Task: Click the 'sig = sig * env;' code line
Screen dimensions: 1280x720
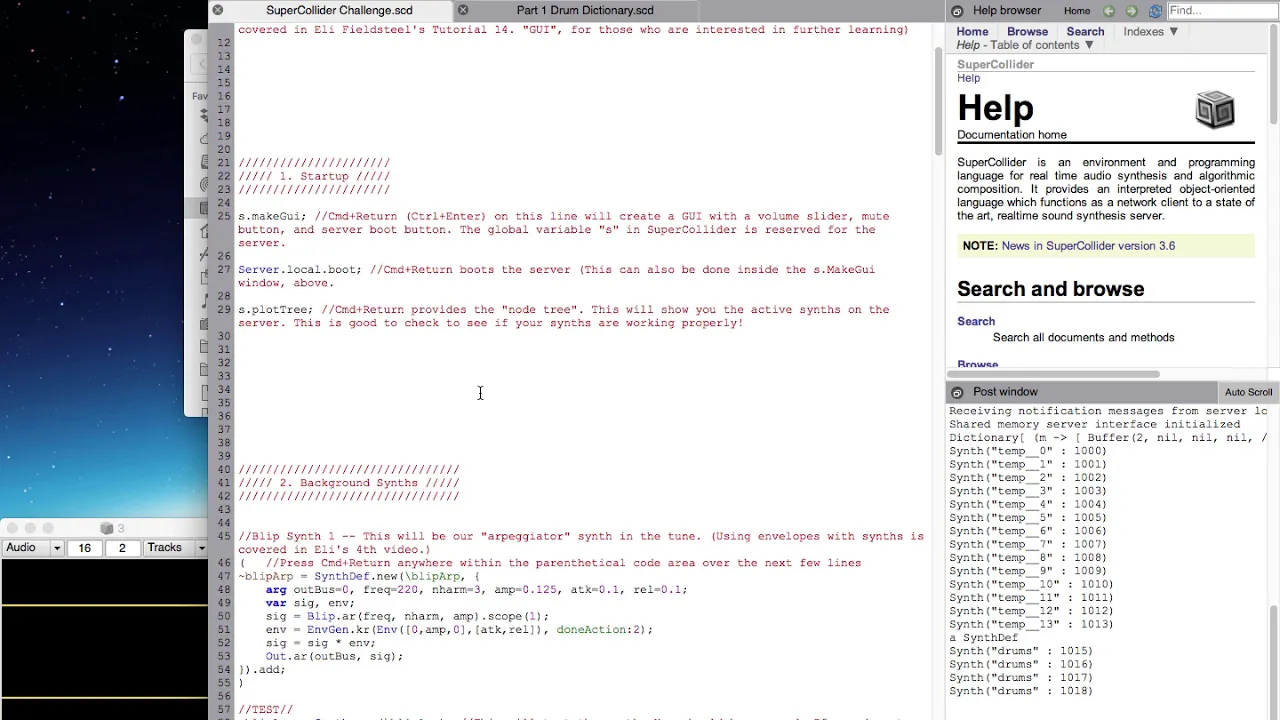Action: (320, 643)
